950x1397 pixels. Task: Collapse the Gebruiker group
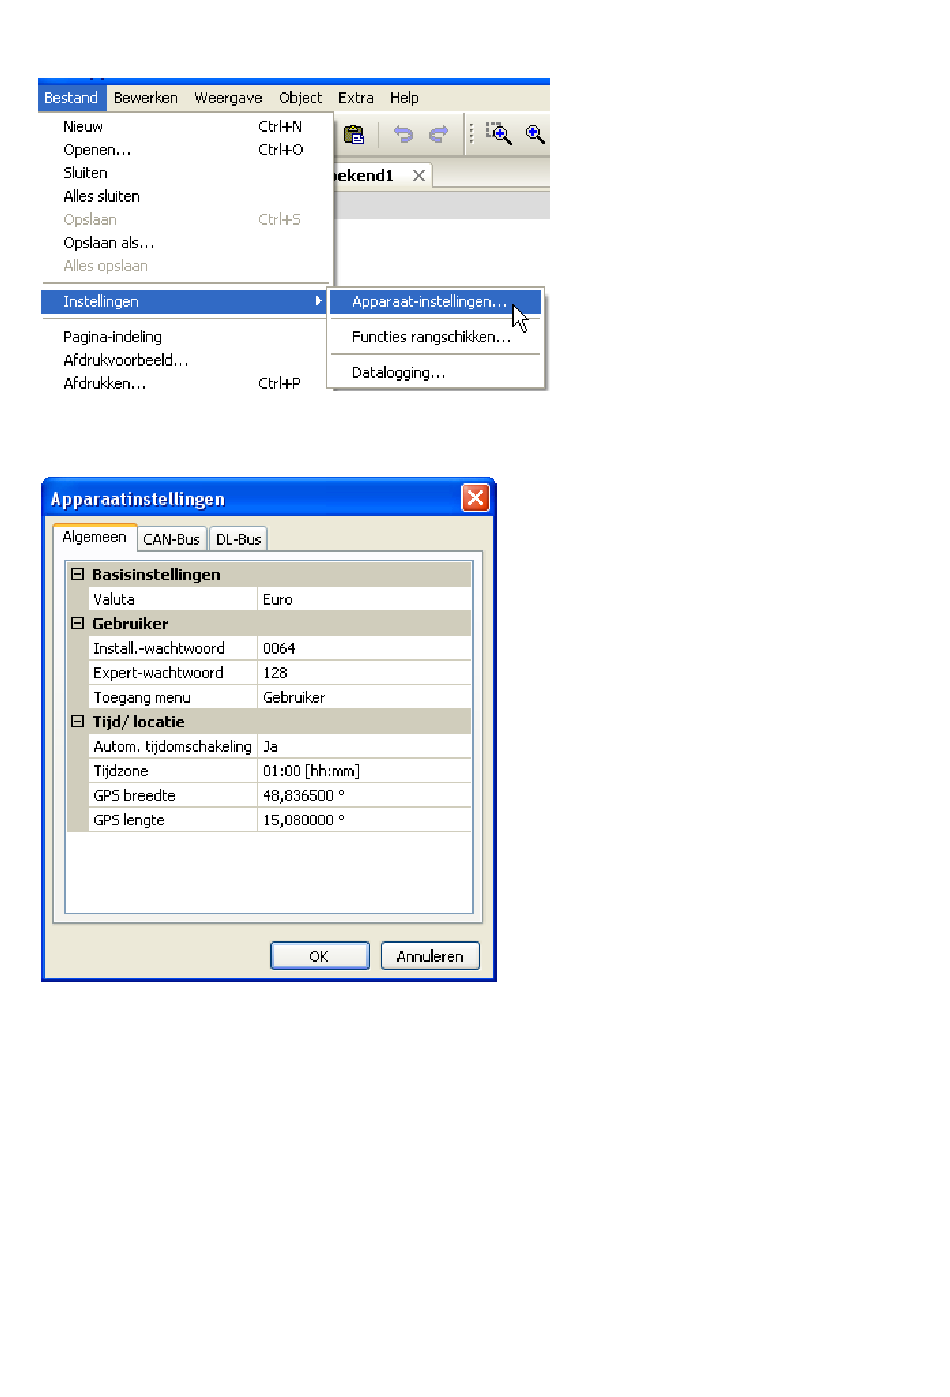tap(77, 623)
